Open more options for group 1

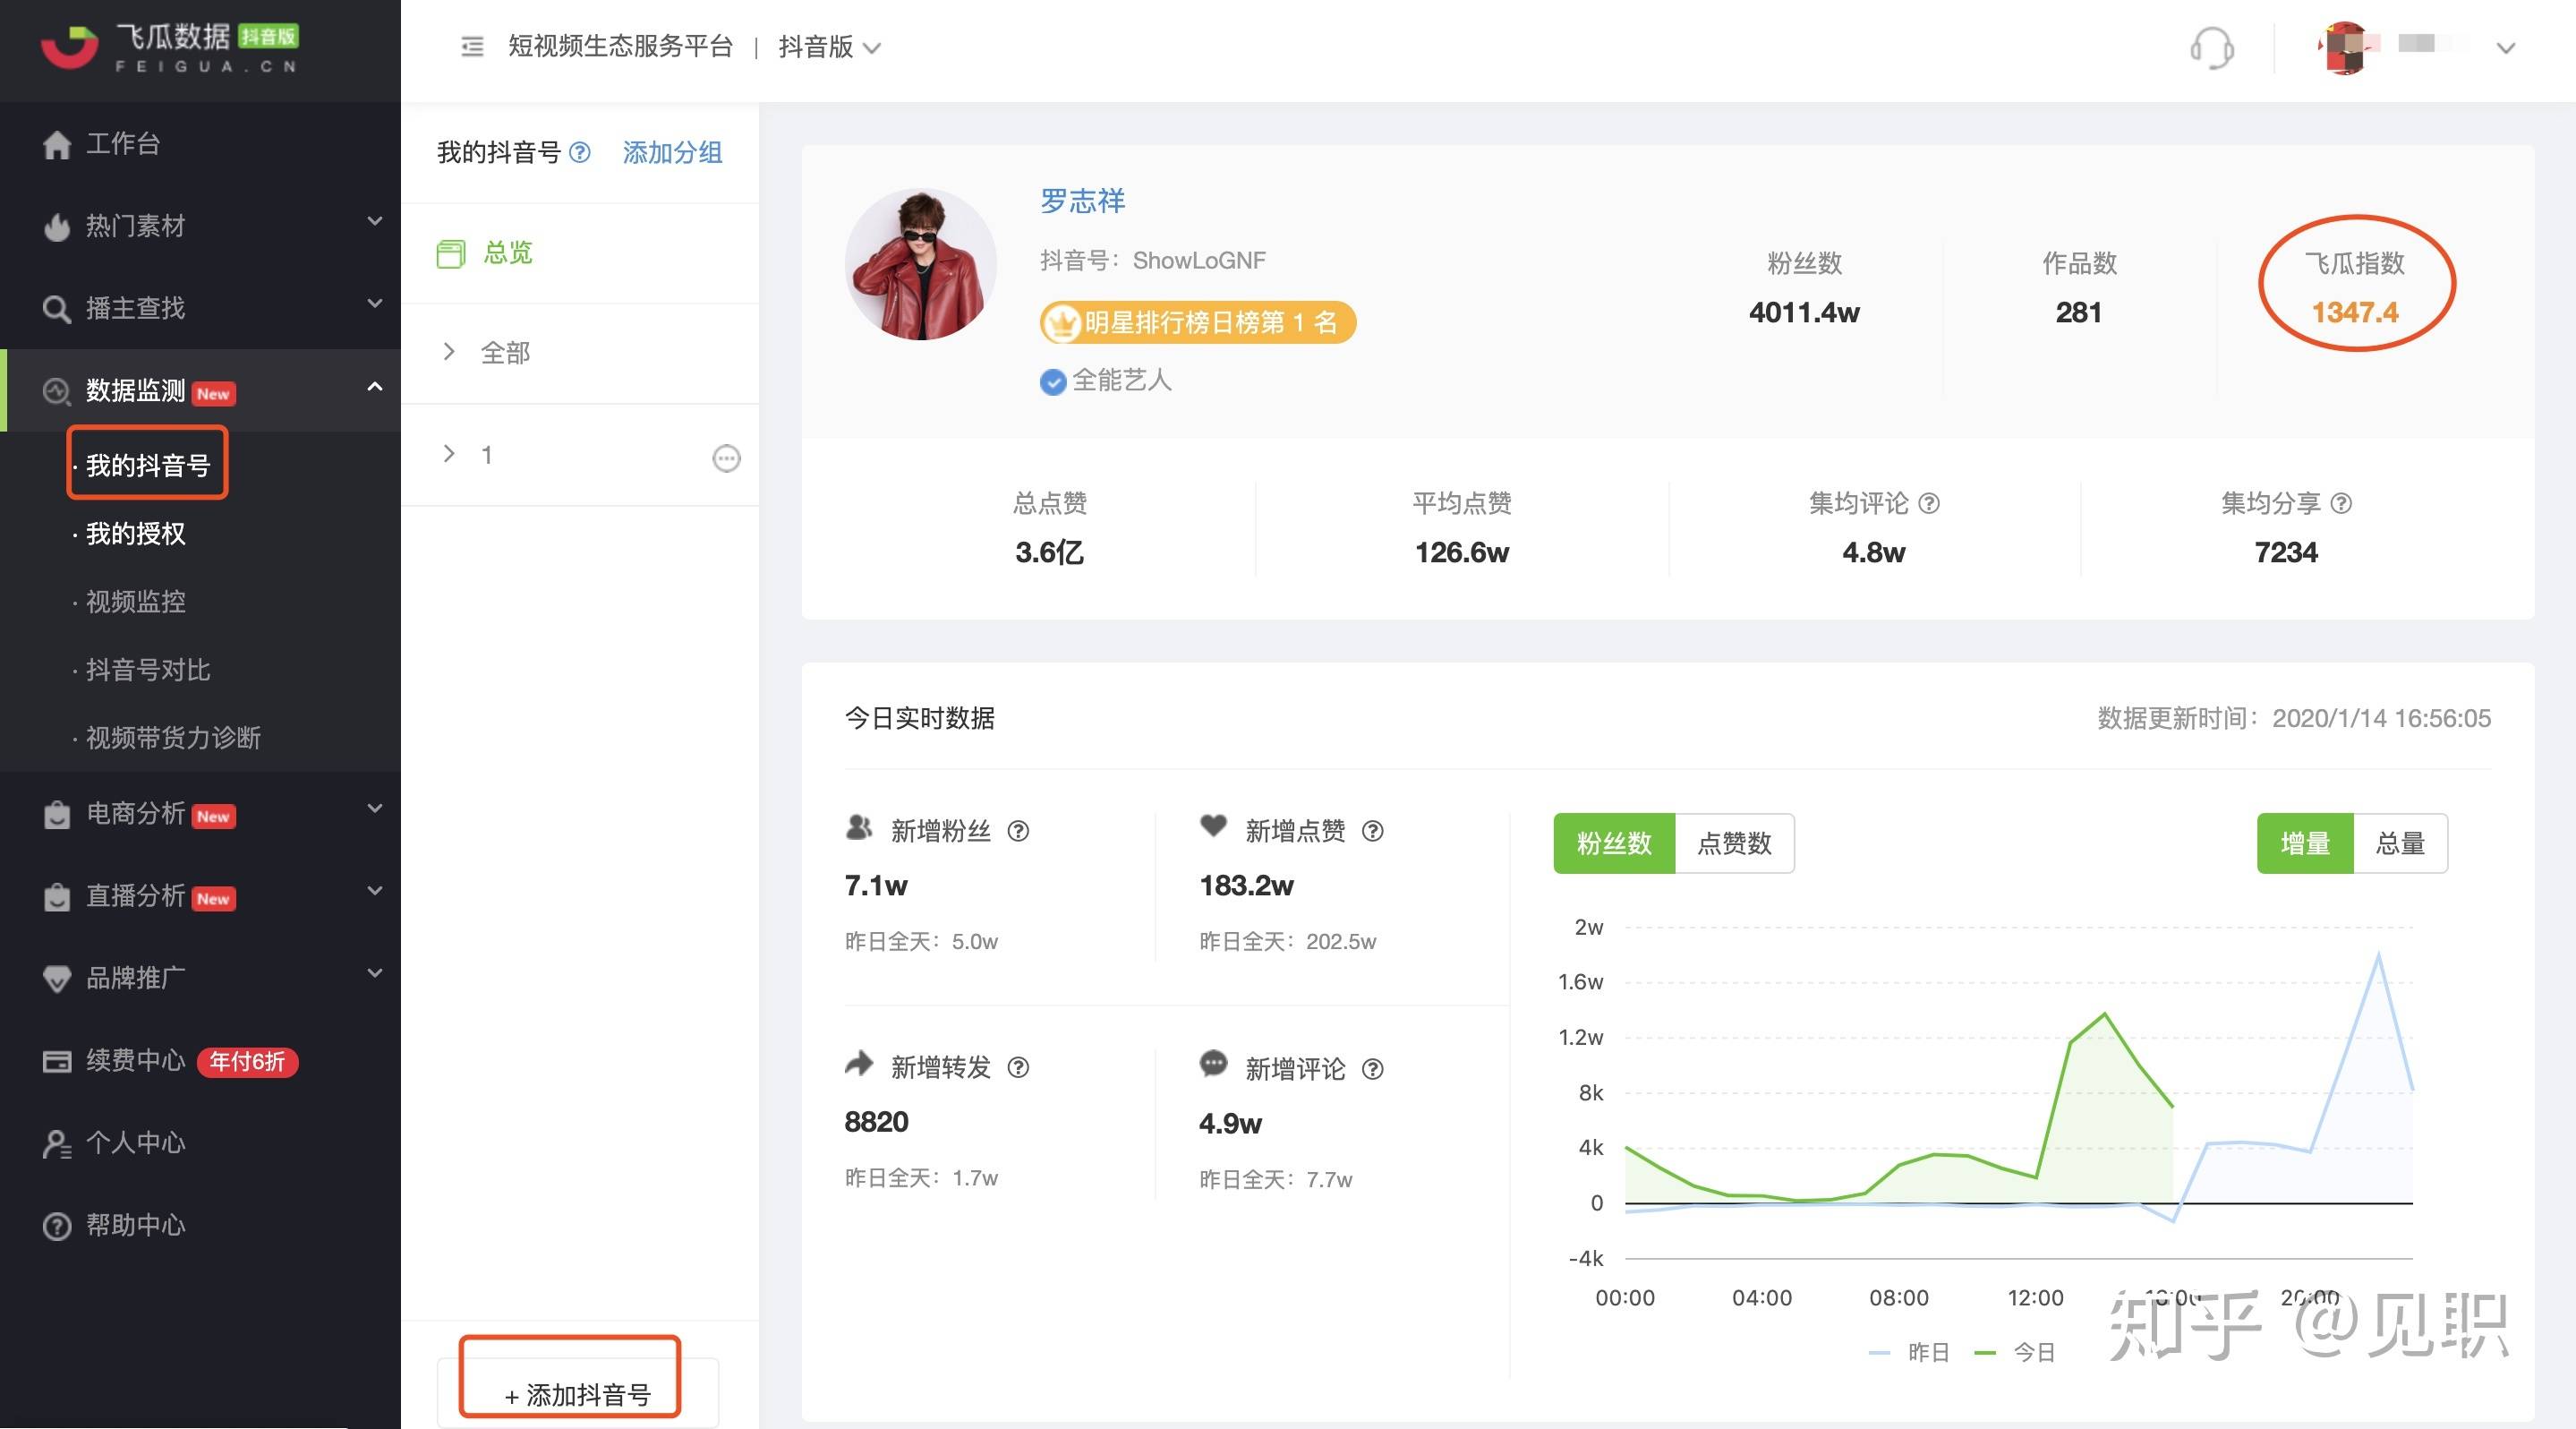[x=726, y=458]
